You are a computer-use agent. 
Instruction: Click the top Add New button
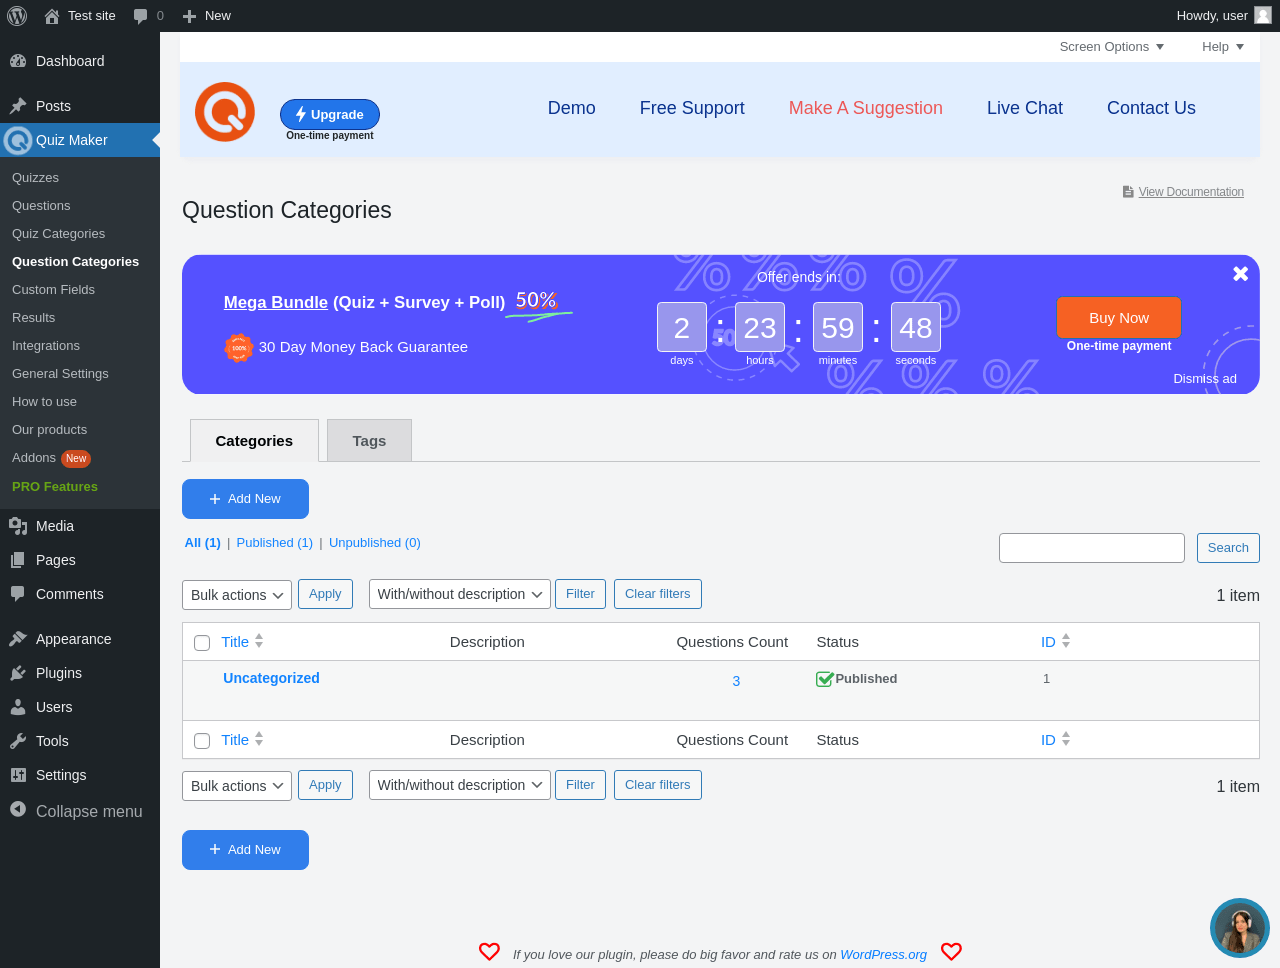[245, 499]
